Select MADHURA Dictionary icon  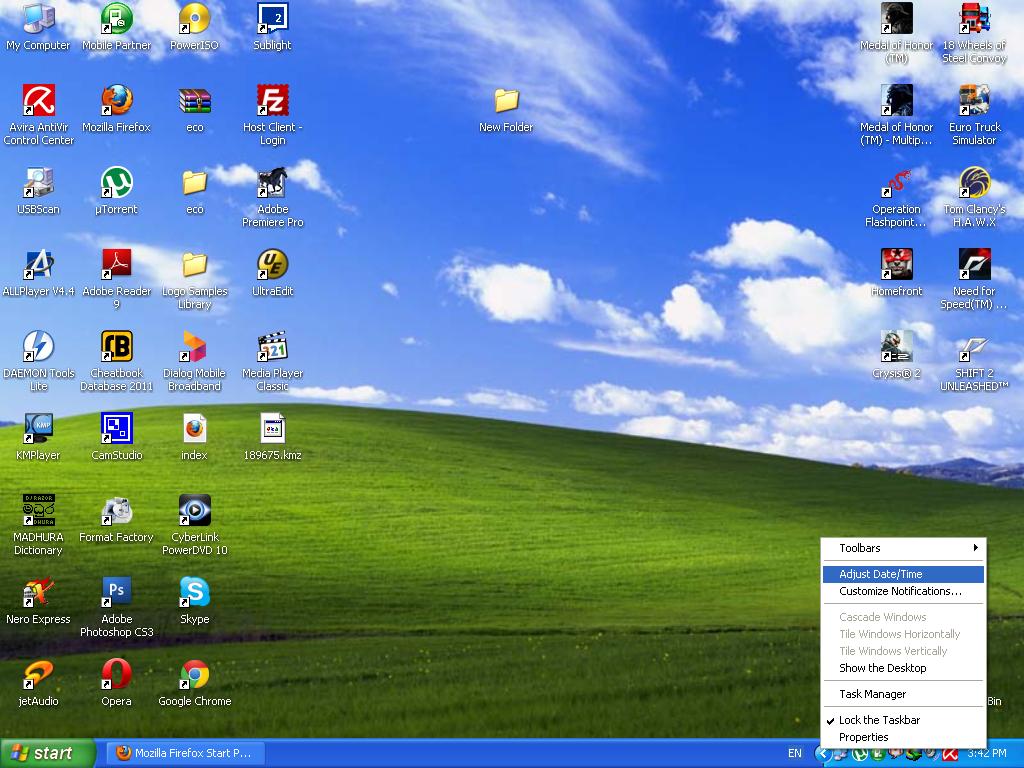pyautogui.click(x=38, y=525)
